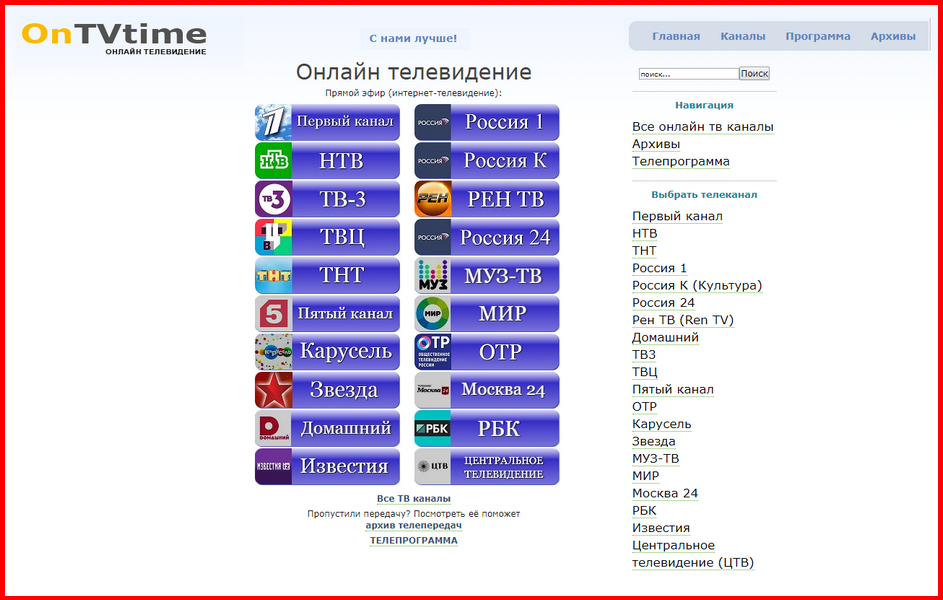943x600 pixels.
Task: Open the Россия 24 channel button
Action: (487, 237)
